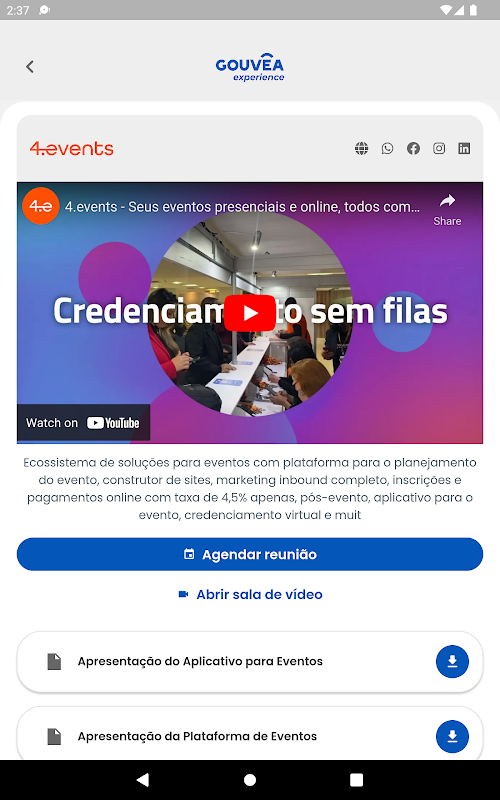Tap the Android home navigation button
Image resolution: width=500 pixels, height=800 pixels.
click(x=250, y=780)
